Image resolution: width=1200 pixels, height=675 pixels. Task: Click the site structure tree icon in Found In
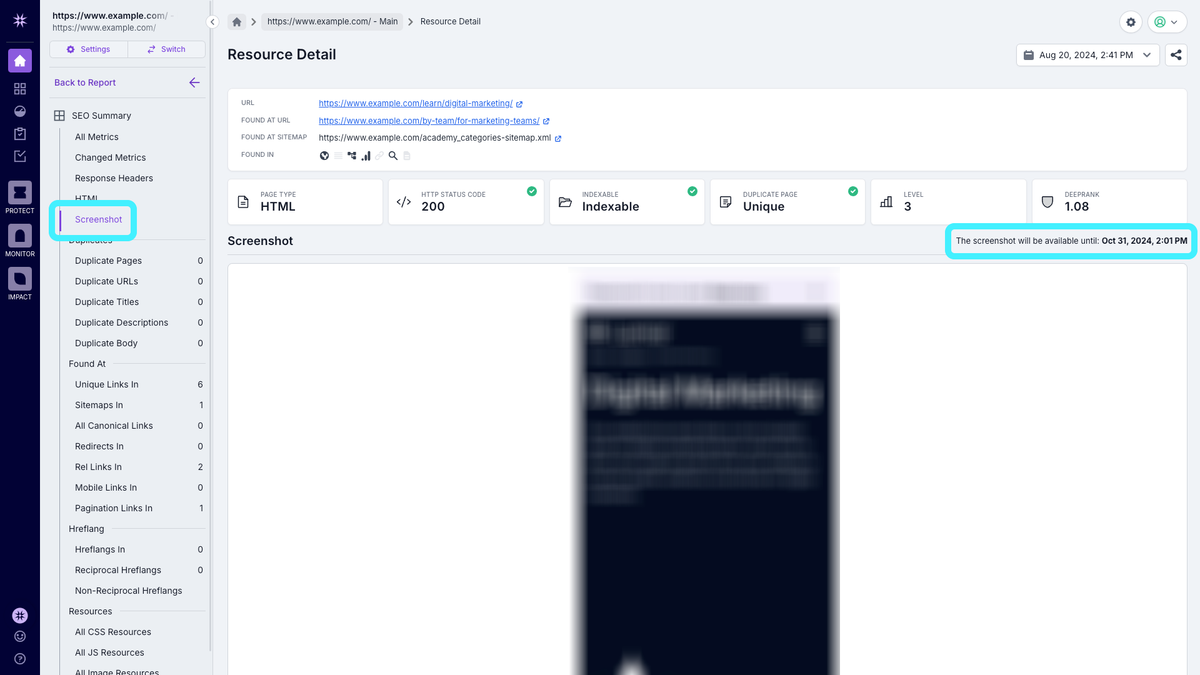[352, 155]
